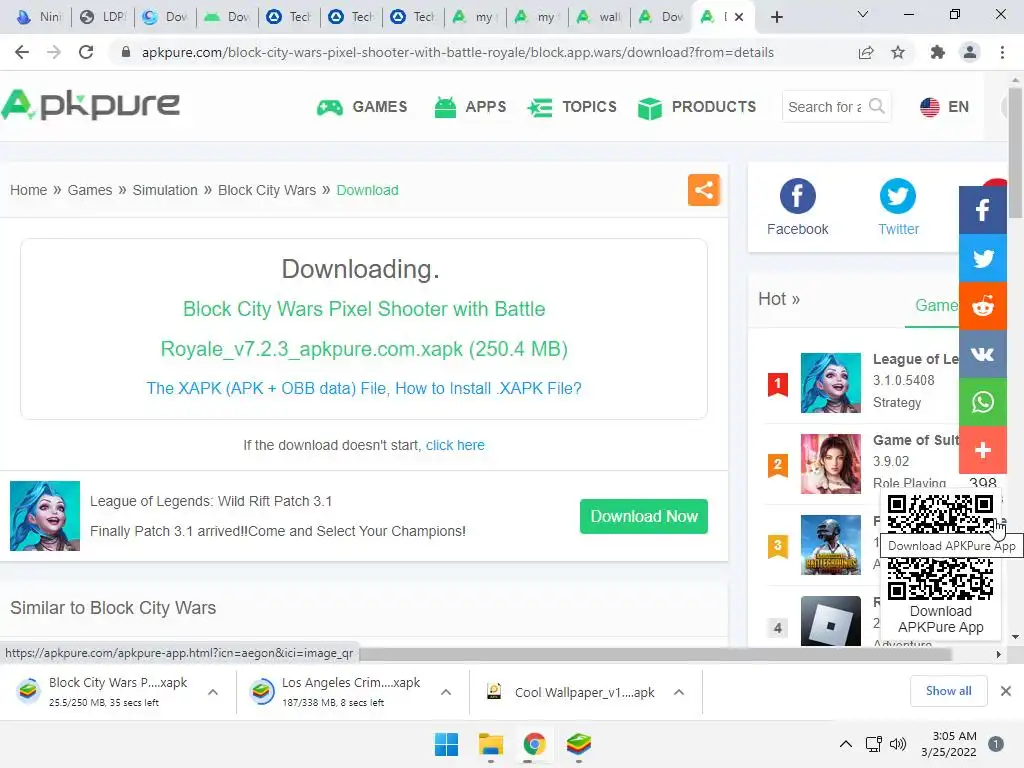Click the search magnifier icon

pos(876,106)
